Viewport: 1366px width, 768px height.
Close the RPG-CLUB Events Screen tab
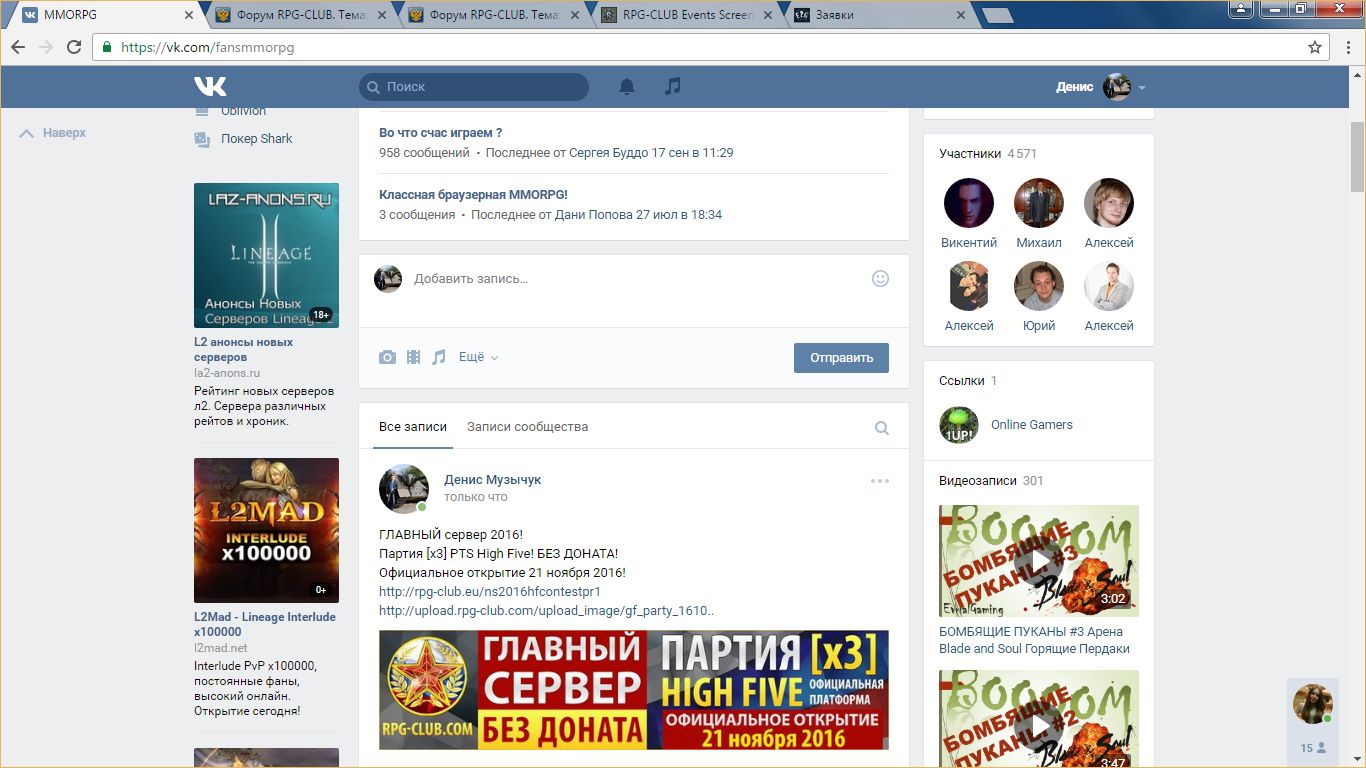pos(770,15)
